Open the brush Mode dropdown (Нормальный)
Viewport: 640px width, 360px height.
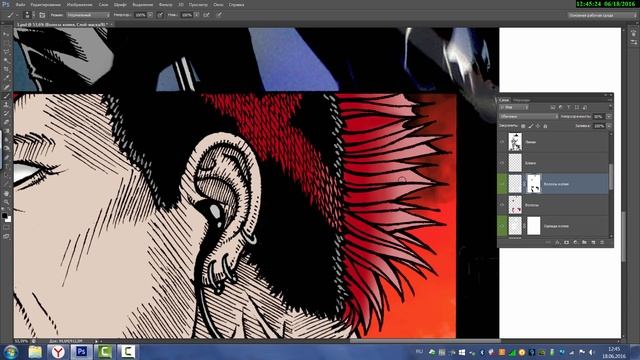click(88, 15)
